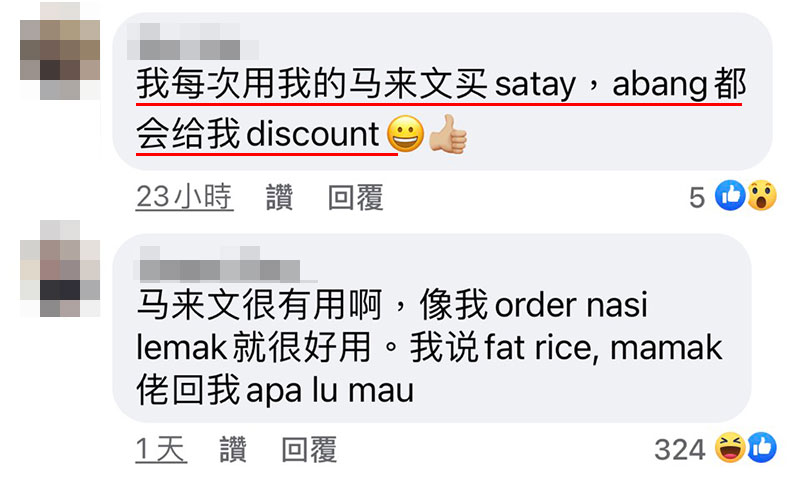Like the nasi lemak comment with 讚
Viewport: 800px width, 477px height.
(233, 449)
